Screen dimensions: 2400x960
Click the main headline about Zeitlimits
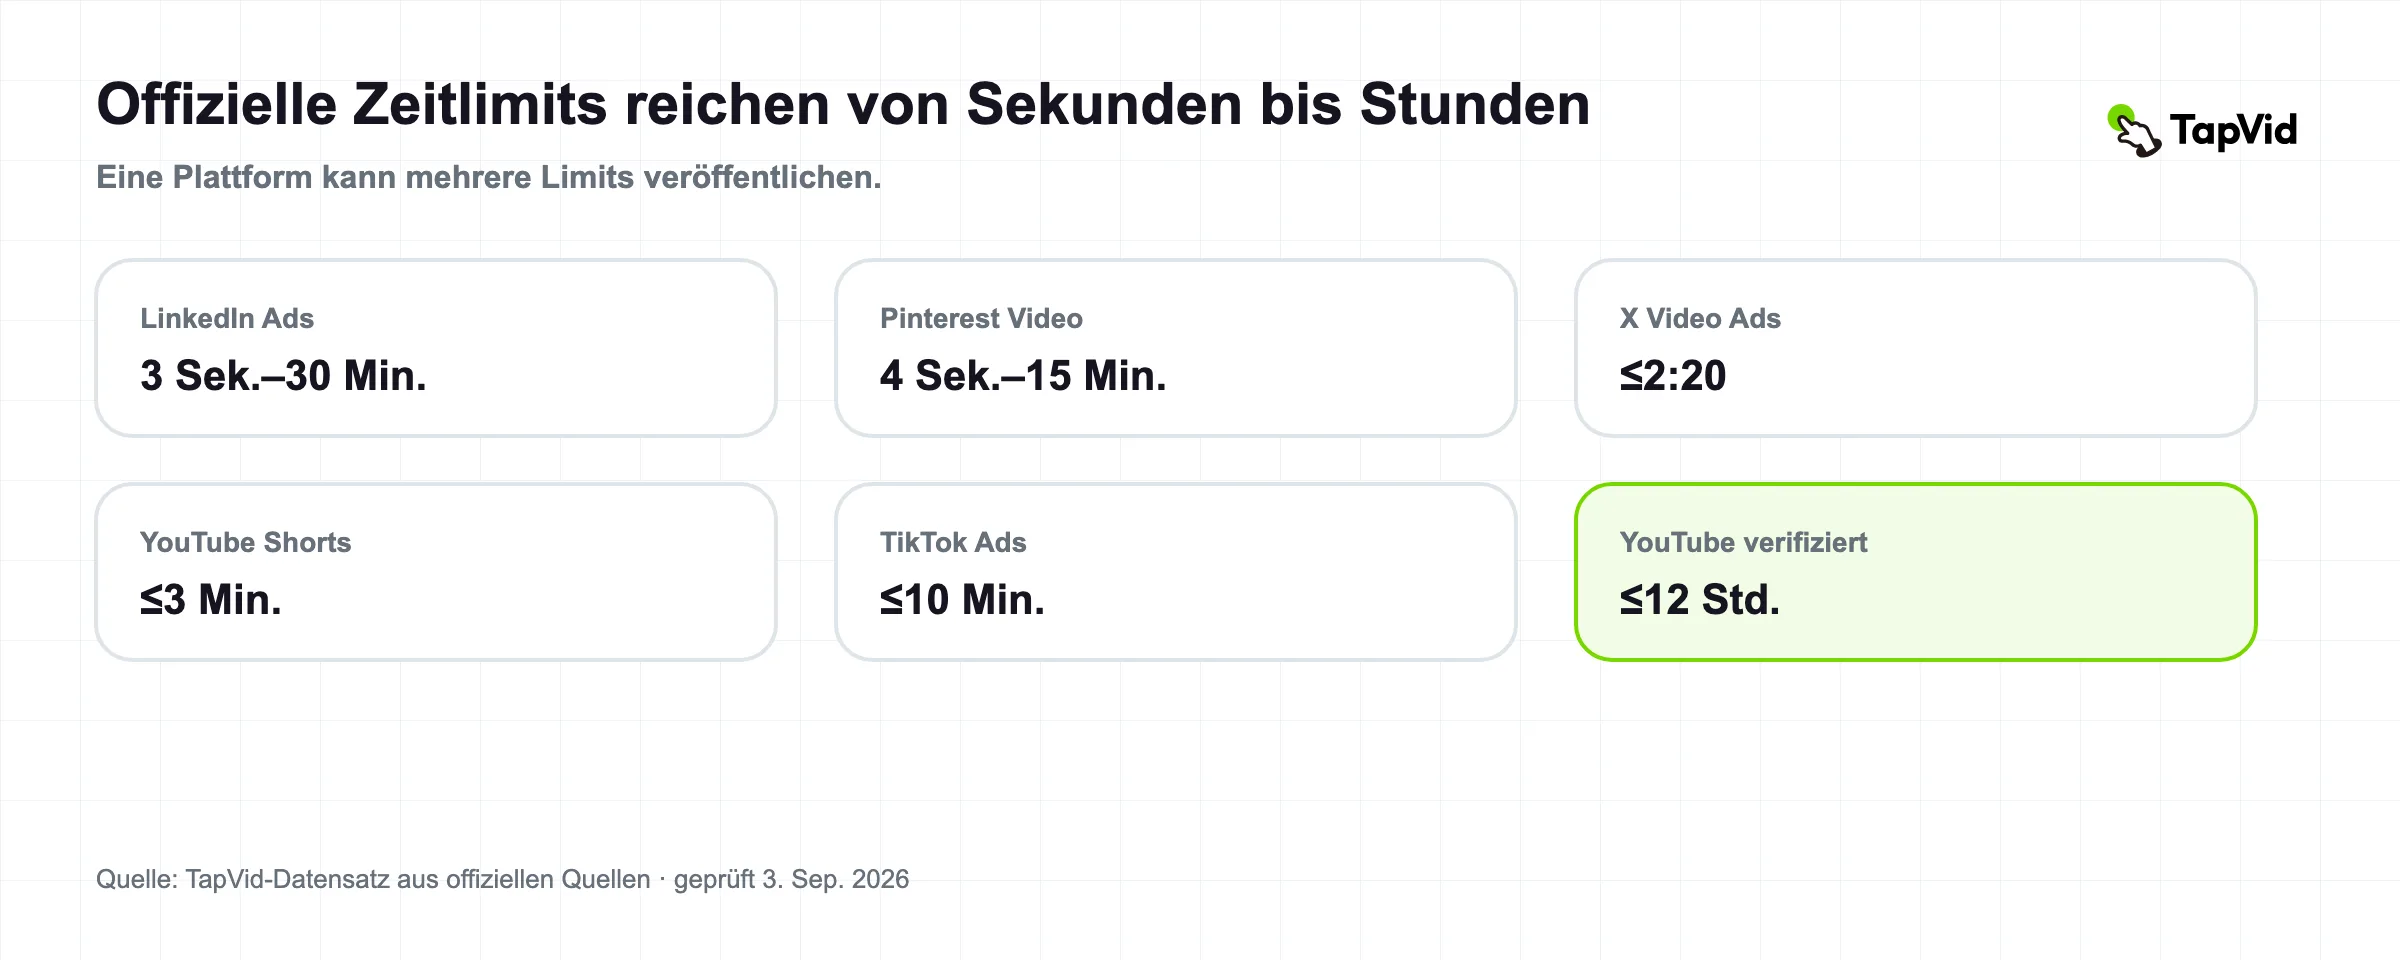(843, 104)
